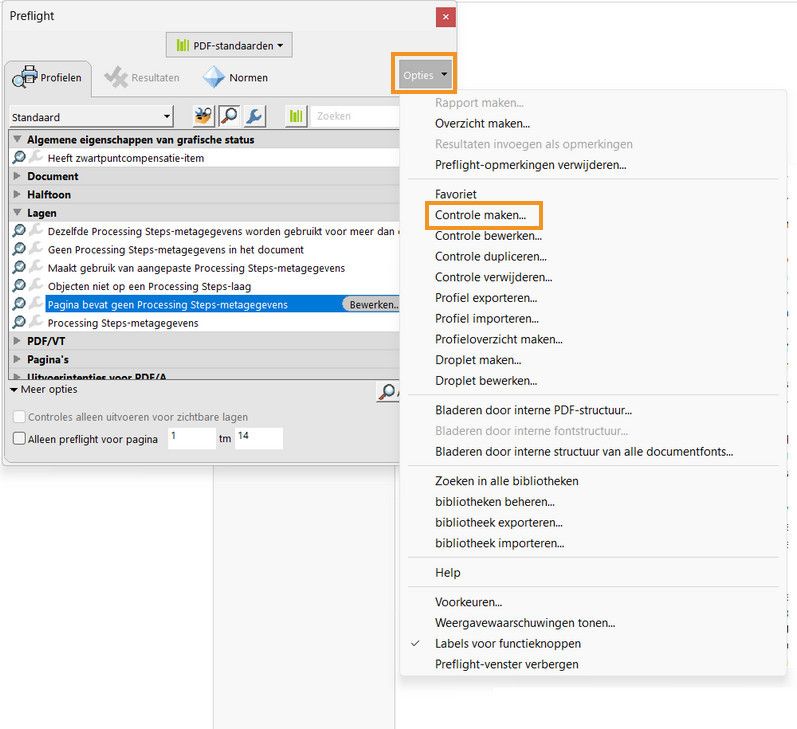Select the wrench fixups filter icon
The image size is (797, 729).
(254, 116)
